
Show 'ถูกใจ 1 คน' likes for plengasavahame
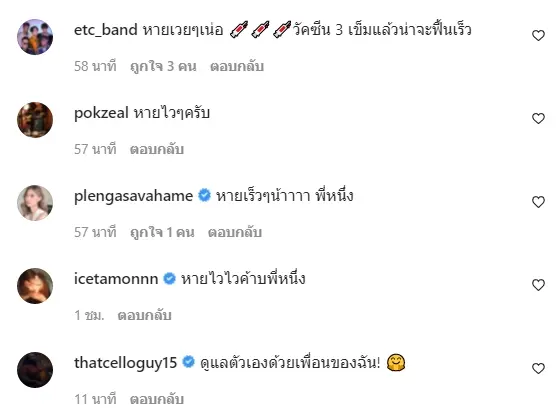pyautogui.click(x=162, y=232)
